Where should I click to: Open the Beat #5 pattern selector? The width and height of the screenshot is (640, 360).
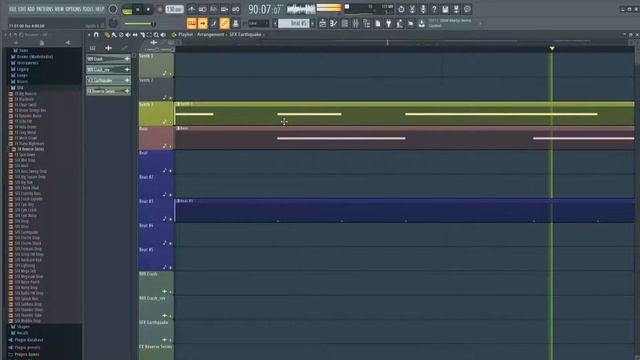294,24
